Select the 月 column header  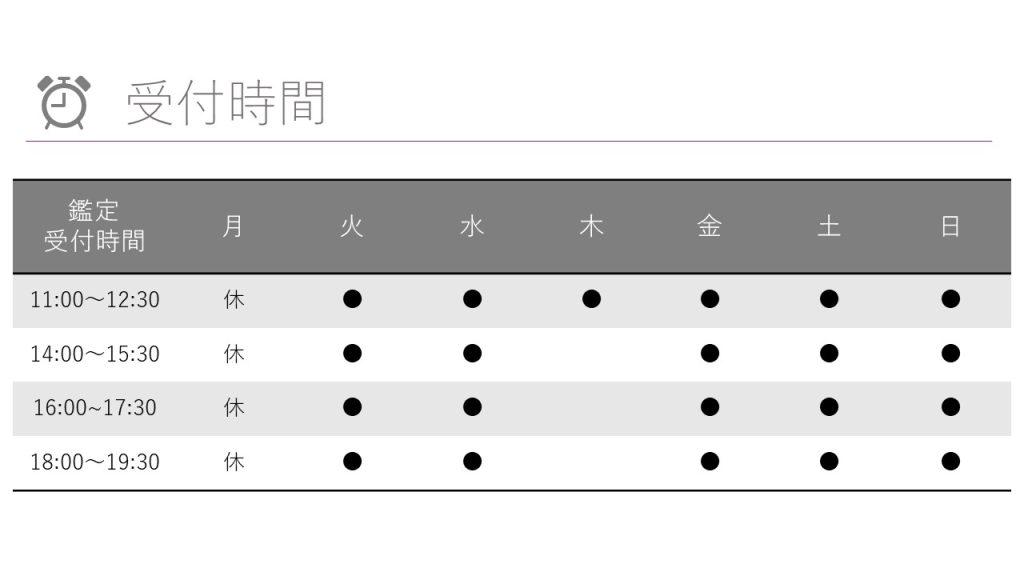click(x=233, y=227)
